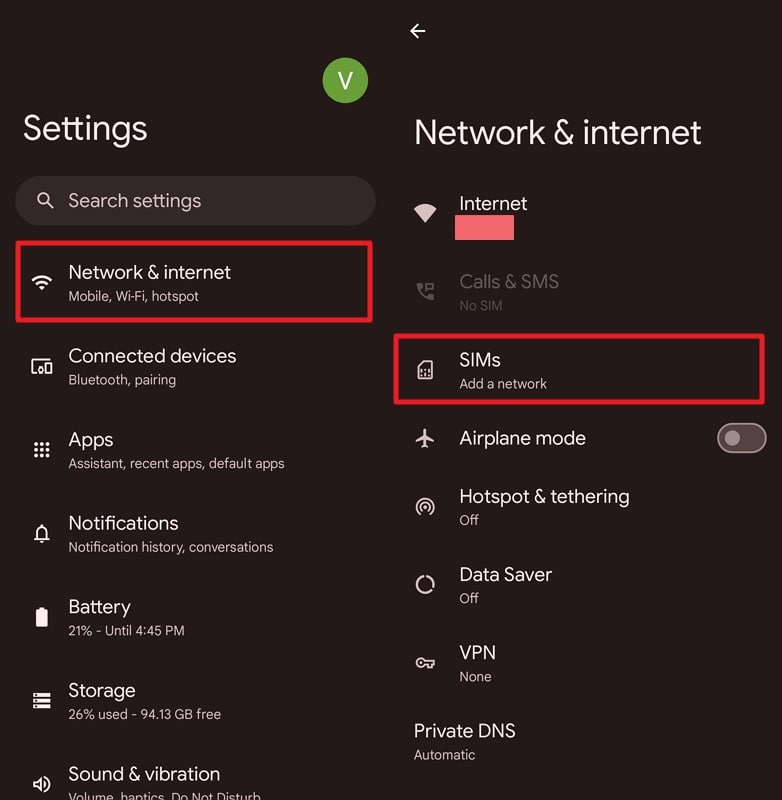
Task: Click the Hotspot & tethering icon
Action: (x=425, y=506)
